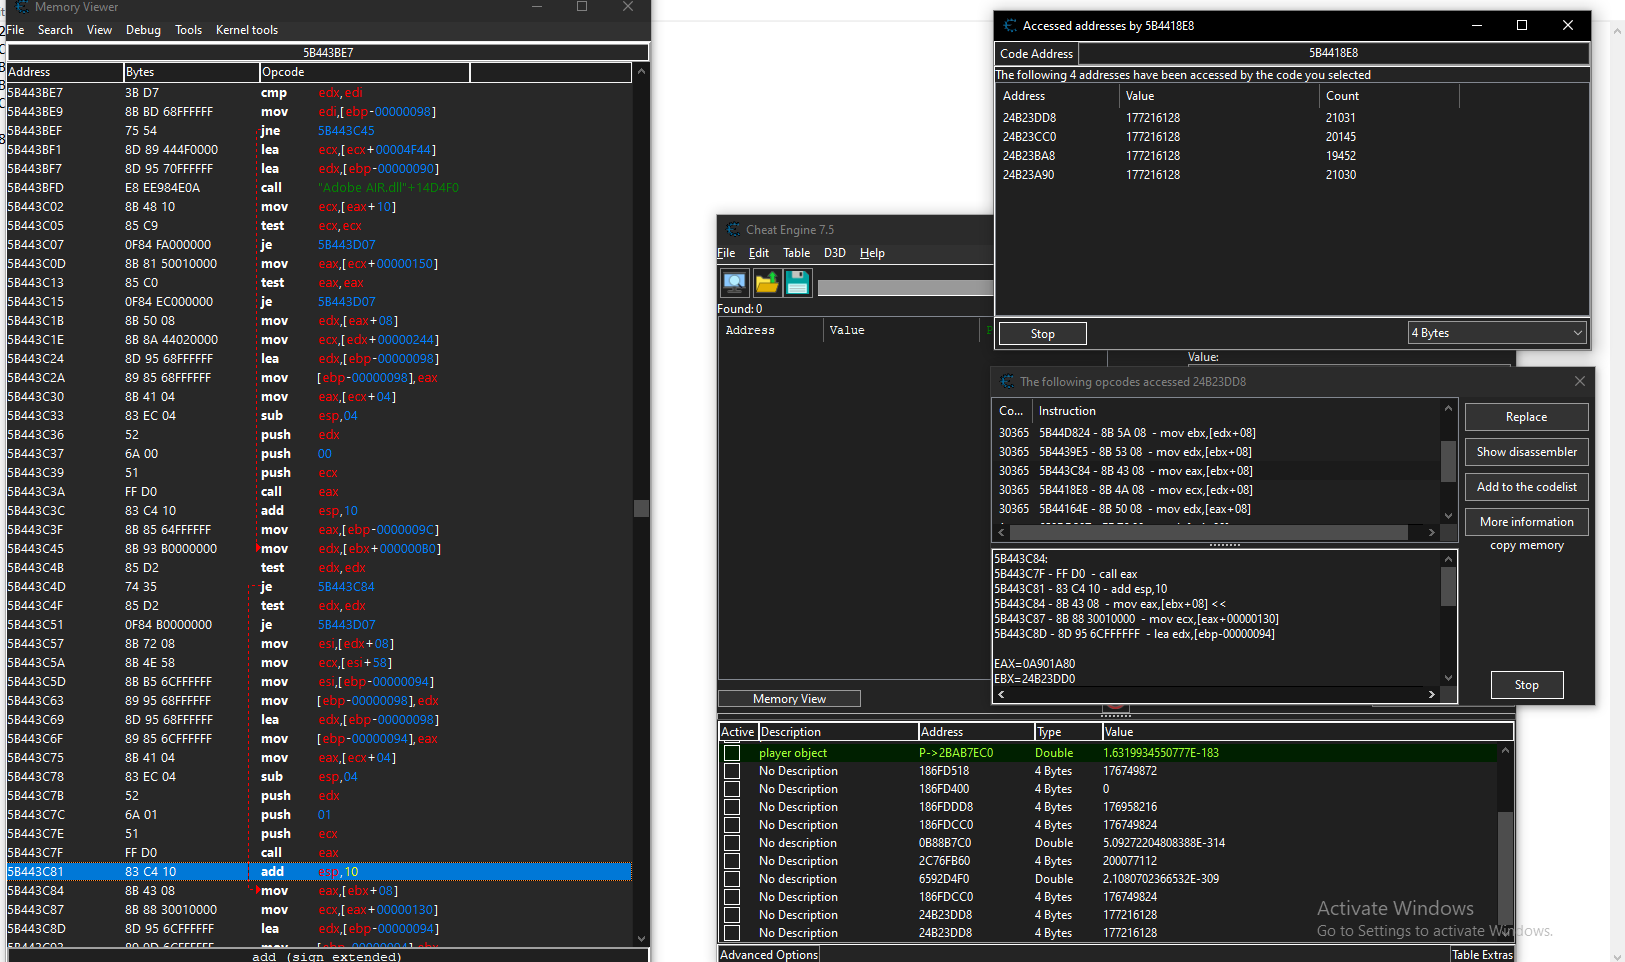Tick the checkbox for address 186FD518
Image resolution: width=1625 pixels, height=962 pixels.
click(x=732, y=771)
